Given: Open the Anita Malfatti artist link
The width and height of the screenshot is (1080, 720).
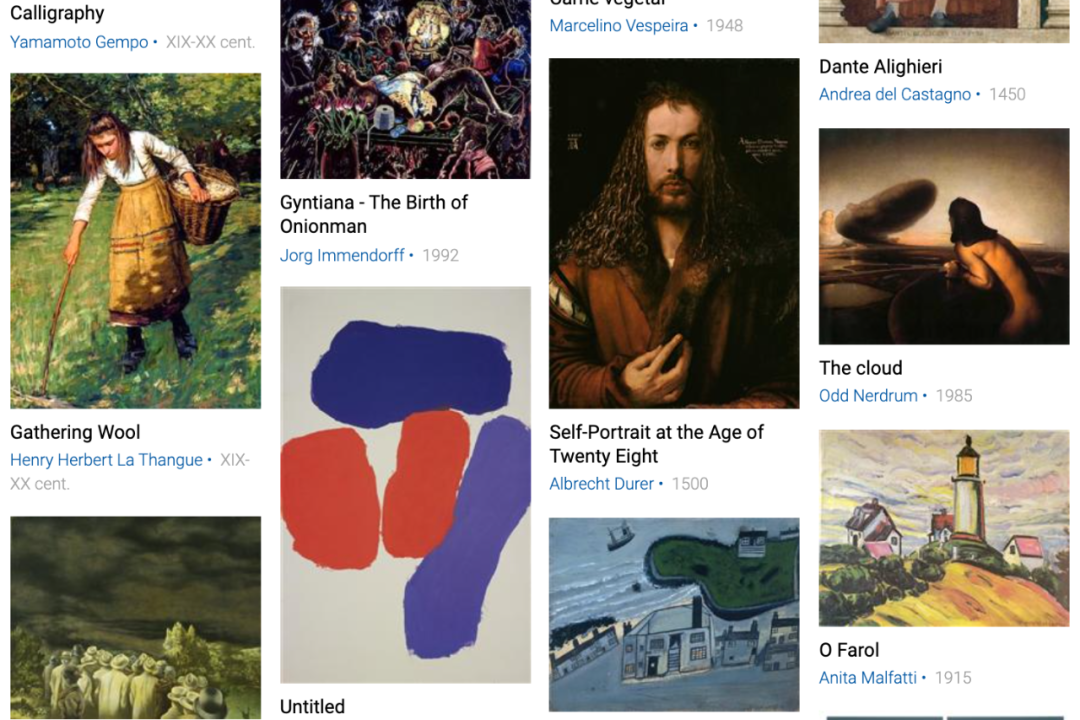Looking at the screenshot, I should tap(868, 677).
